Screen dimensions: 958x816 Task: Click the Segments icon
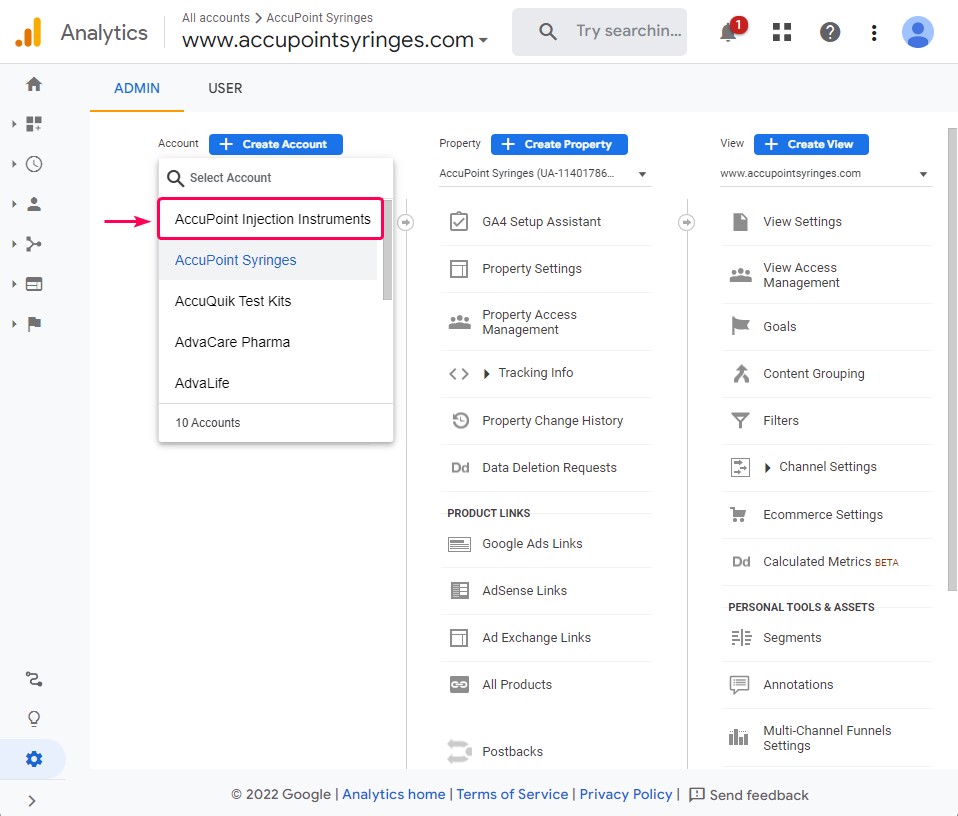point(741,637)
